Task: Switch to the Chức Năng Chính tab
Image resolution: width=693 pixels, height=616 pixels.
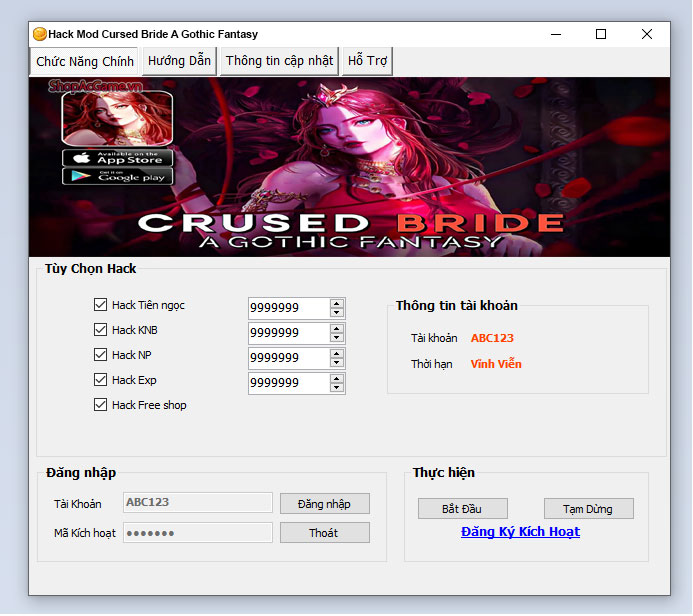Action: point(84,61)
